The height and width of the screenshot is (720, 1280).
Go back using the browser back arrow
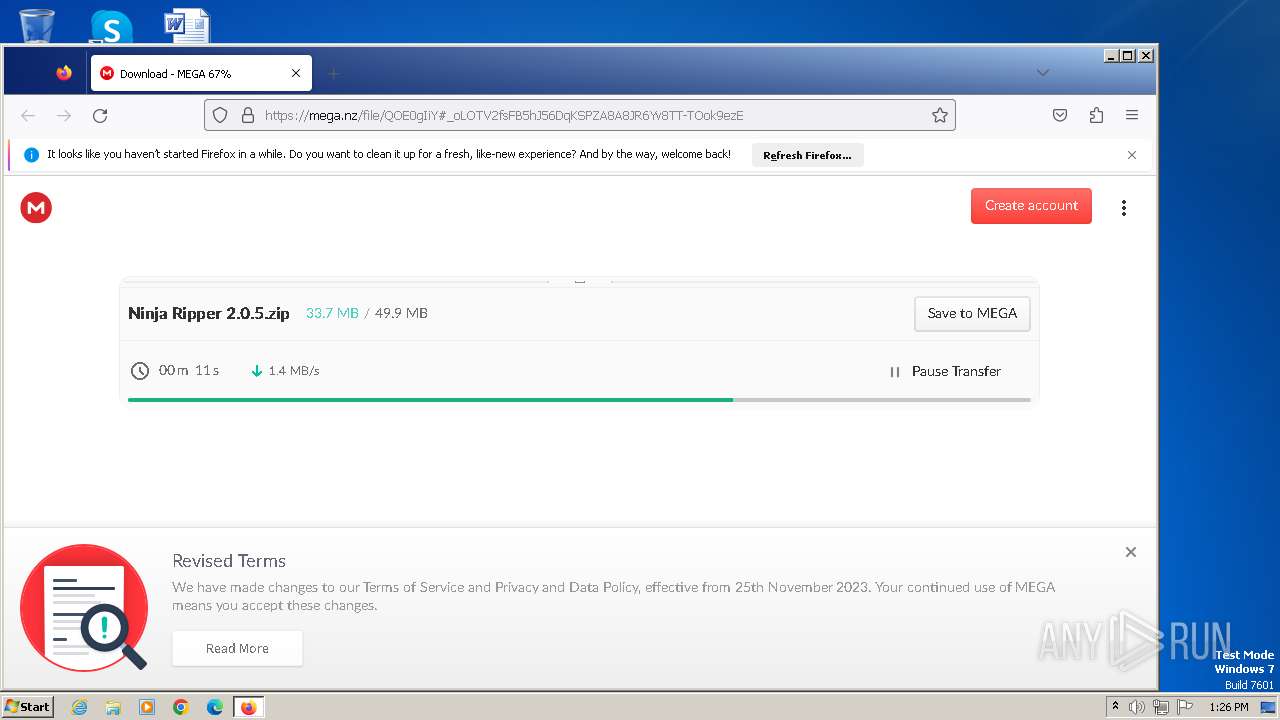click(28, 116)
